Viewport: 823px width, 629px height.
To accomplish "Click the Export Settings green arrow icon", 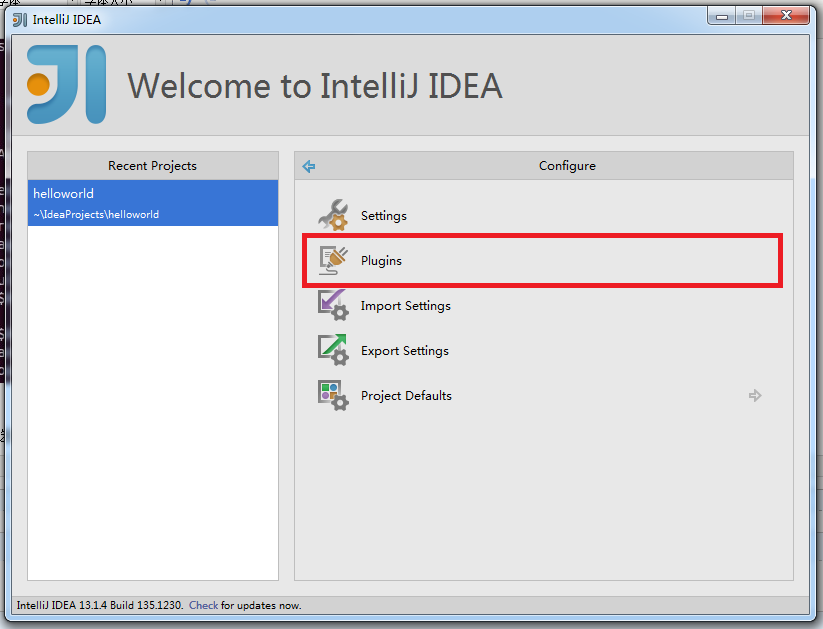I will [333, 350].
